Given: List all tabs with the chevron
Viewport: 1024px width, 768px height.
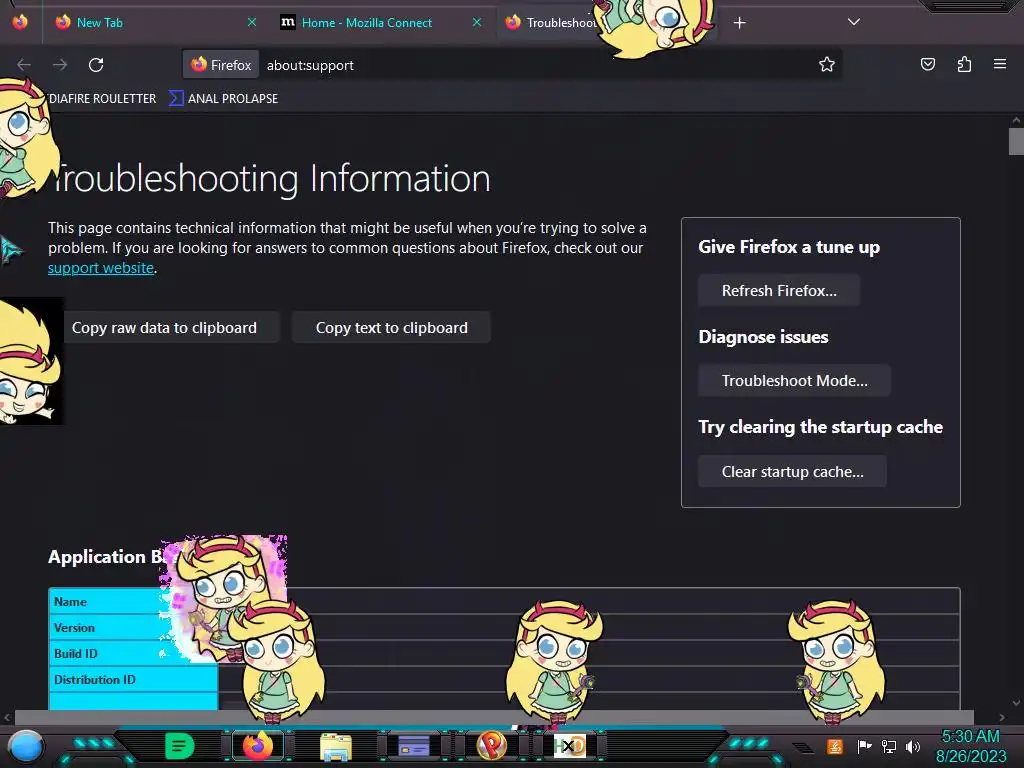Looking at the screenshot, I should point(854,22).
